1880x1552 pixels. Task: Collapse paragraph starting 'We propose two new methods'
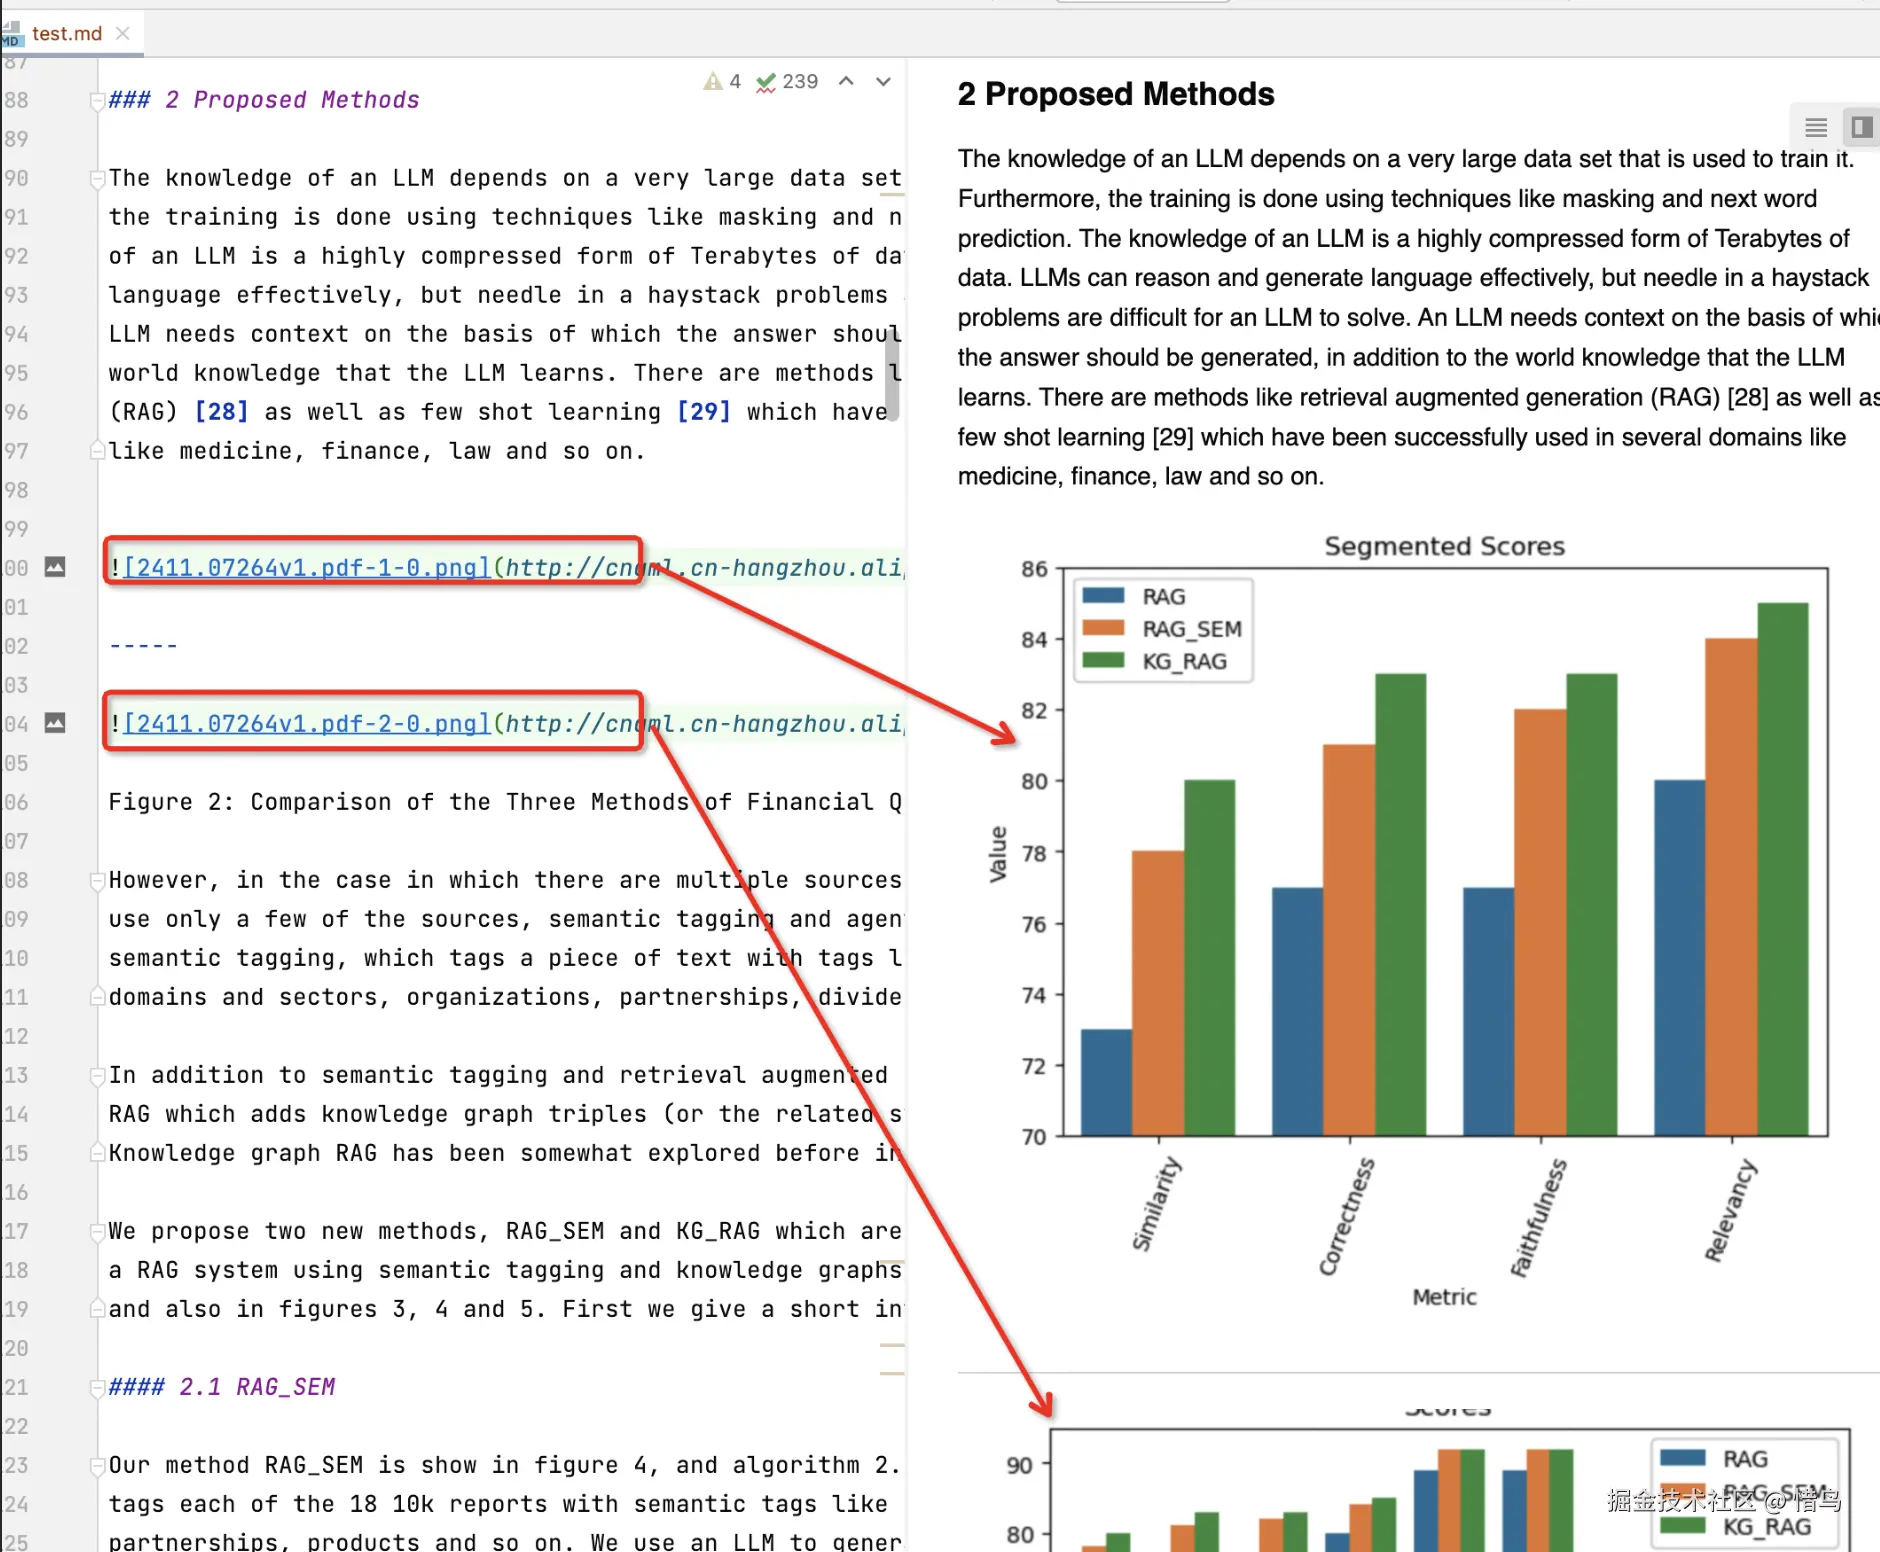pos(97,1232)
